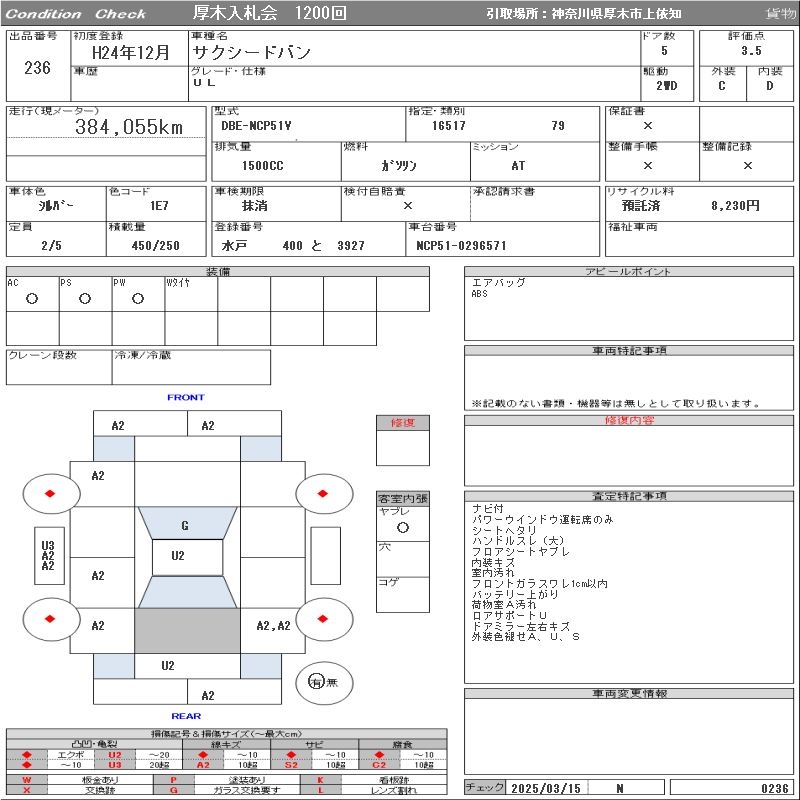Click the red X legend marker for 交換跡
The width and height of the screenshot is (800, 800).
27,790
